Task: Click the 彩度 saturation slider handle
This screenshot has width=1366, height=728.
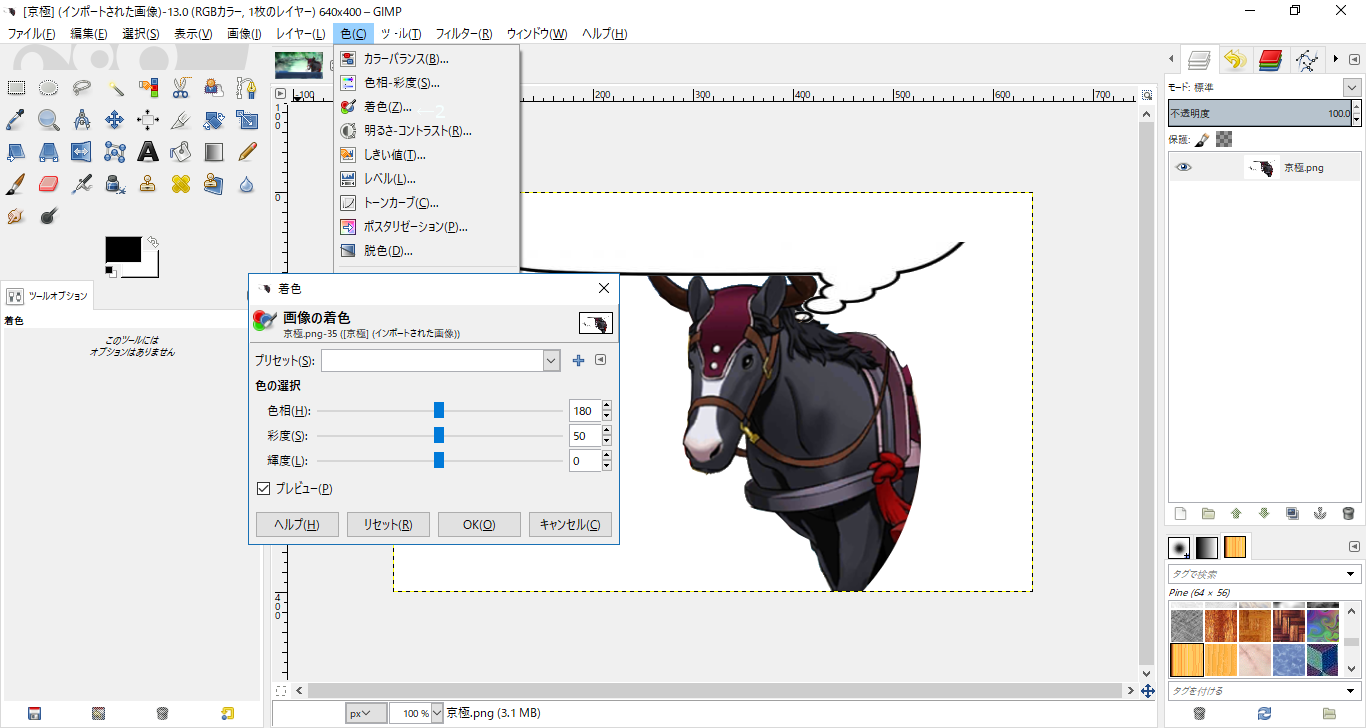Action: pyautogui.click(x=439, y=435)
